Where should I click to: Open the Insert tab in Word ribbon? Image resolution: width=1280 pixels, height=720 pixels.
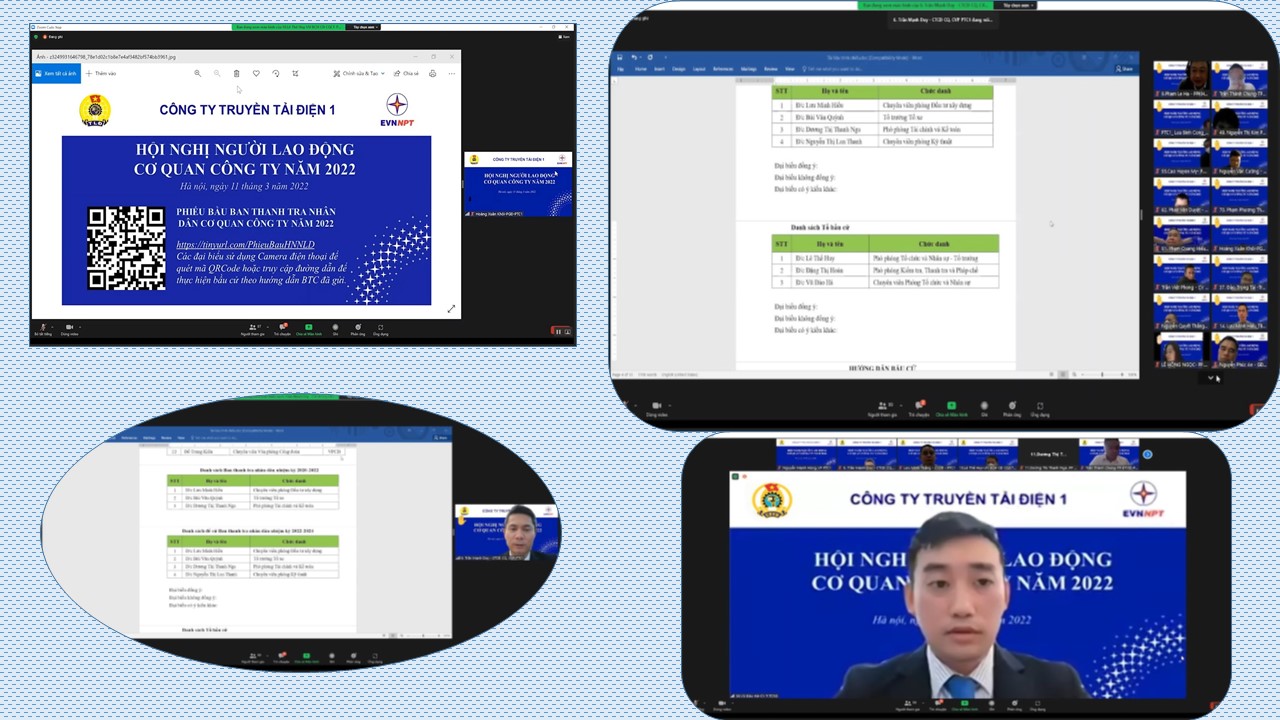[x=659, y=69]
